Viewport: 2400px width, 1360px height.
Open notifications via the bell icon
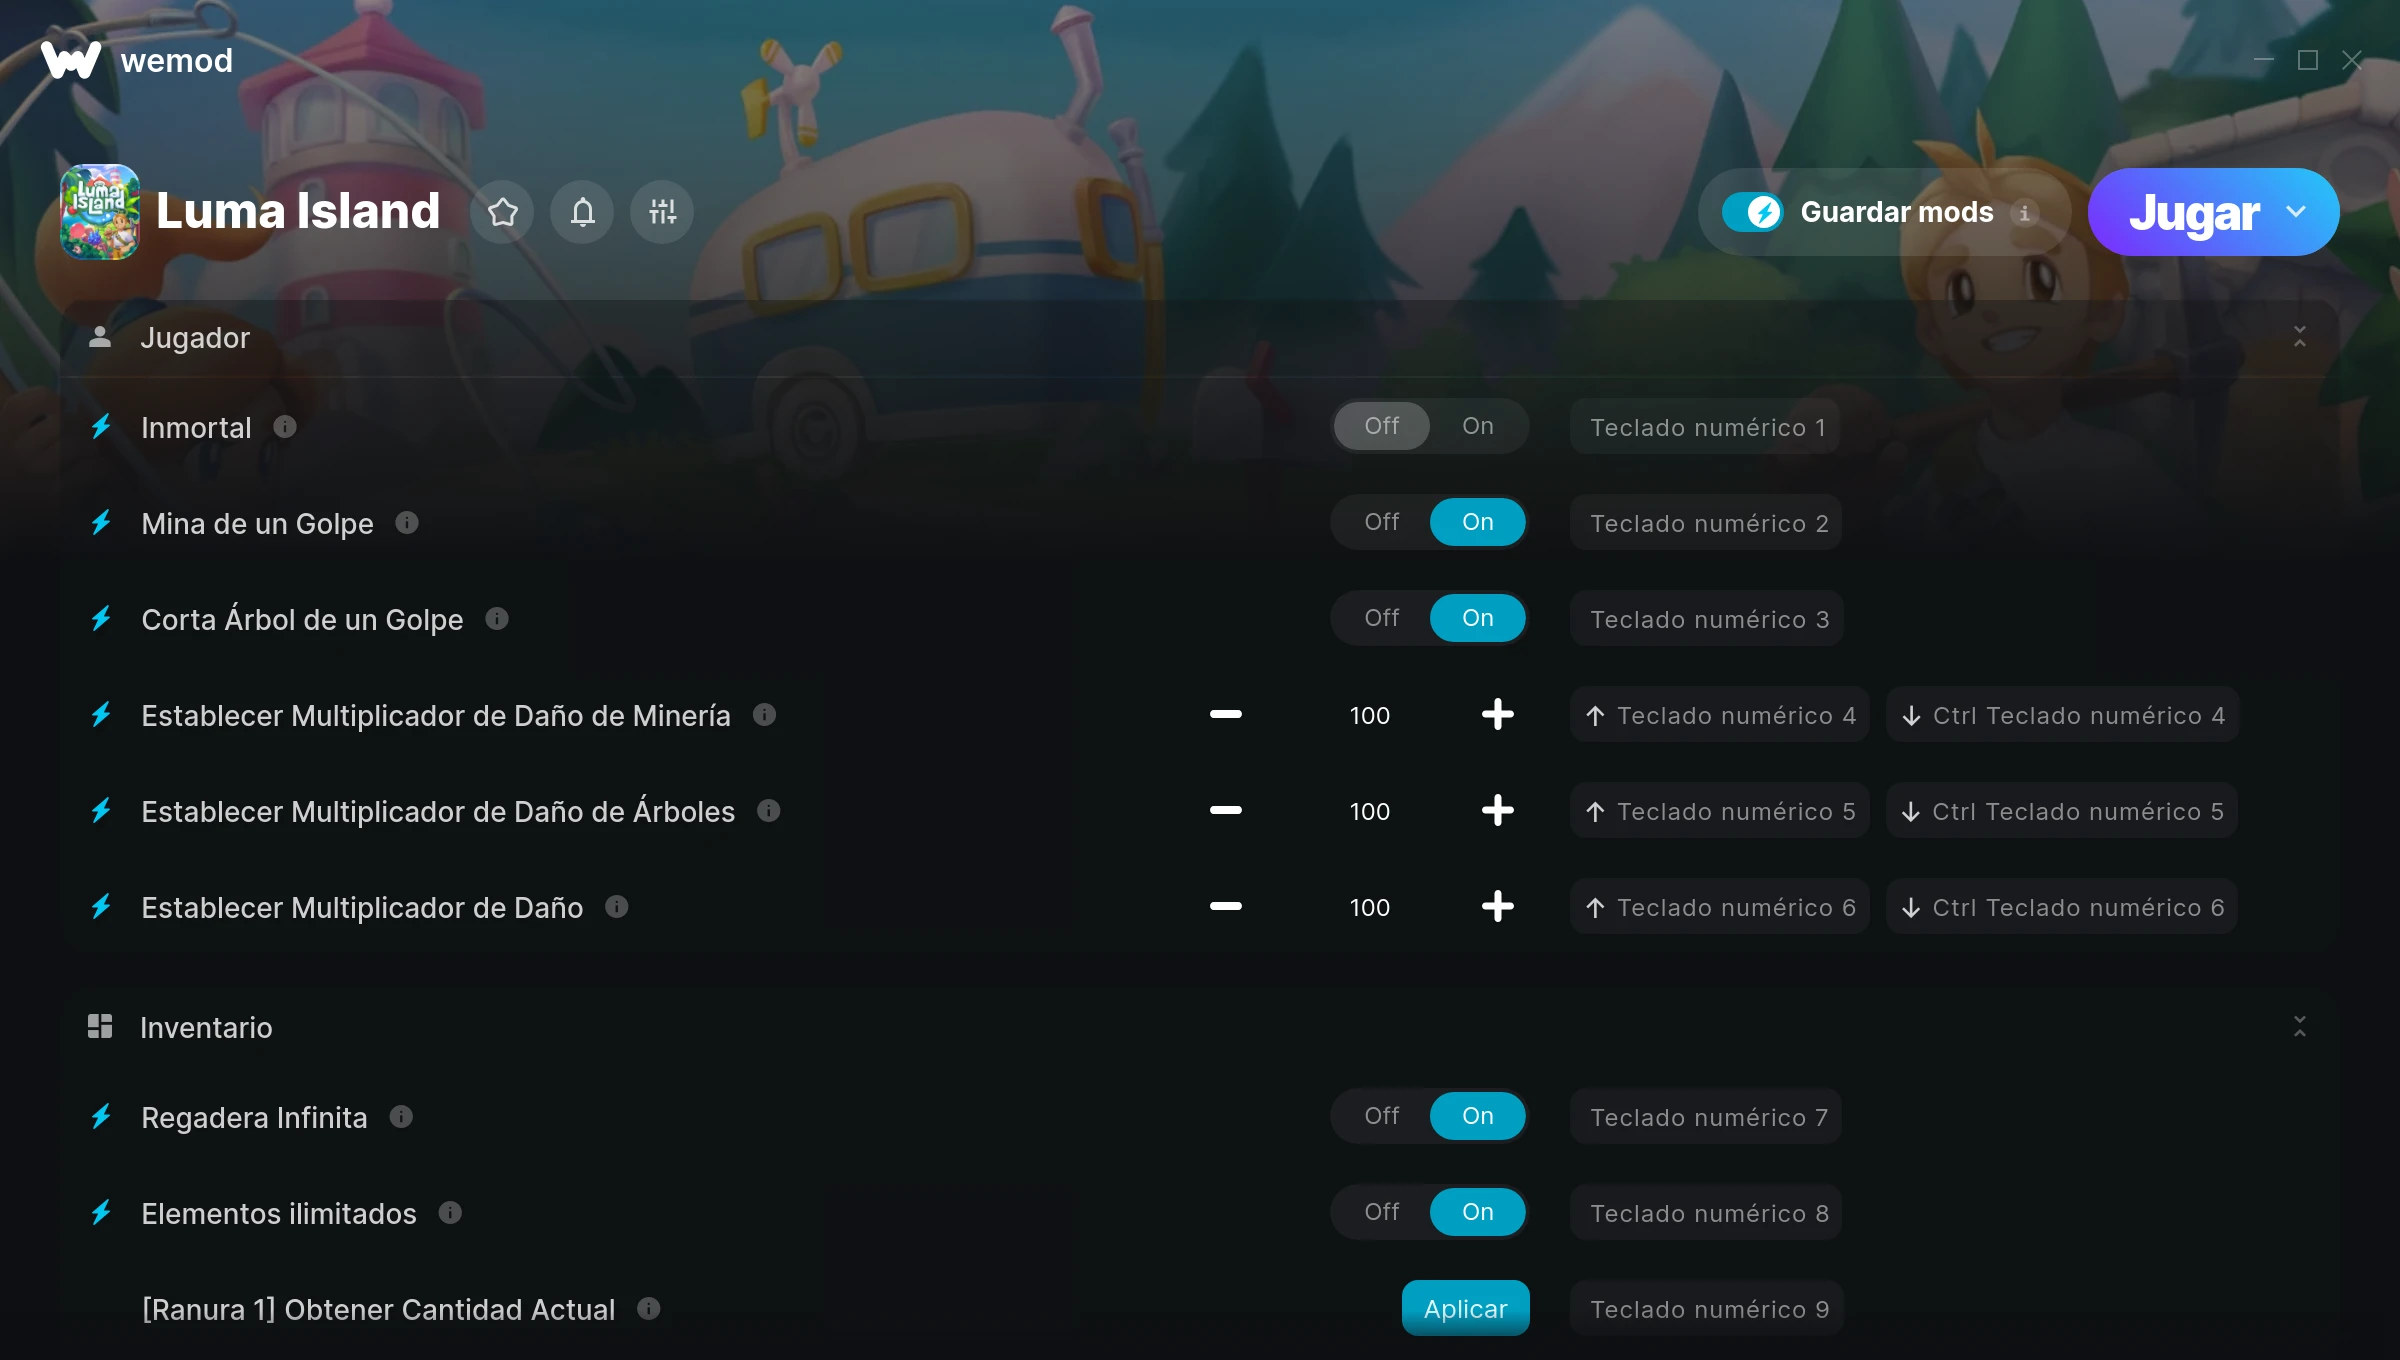pyautogui.click(x=582, y=212)
